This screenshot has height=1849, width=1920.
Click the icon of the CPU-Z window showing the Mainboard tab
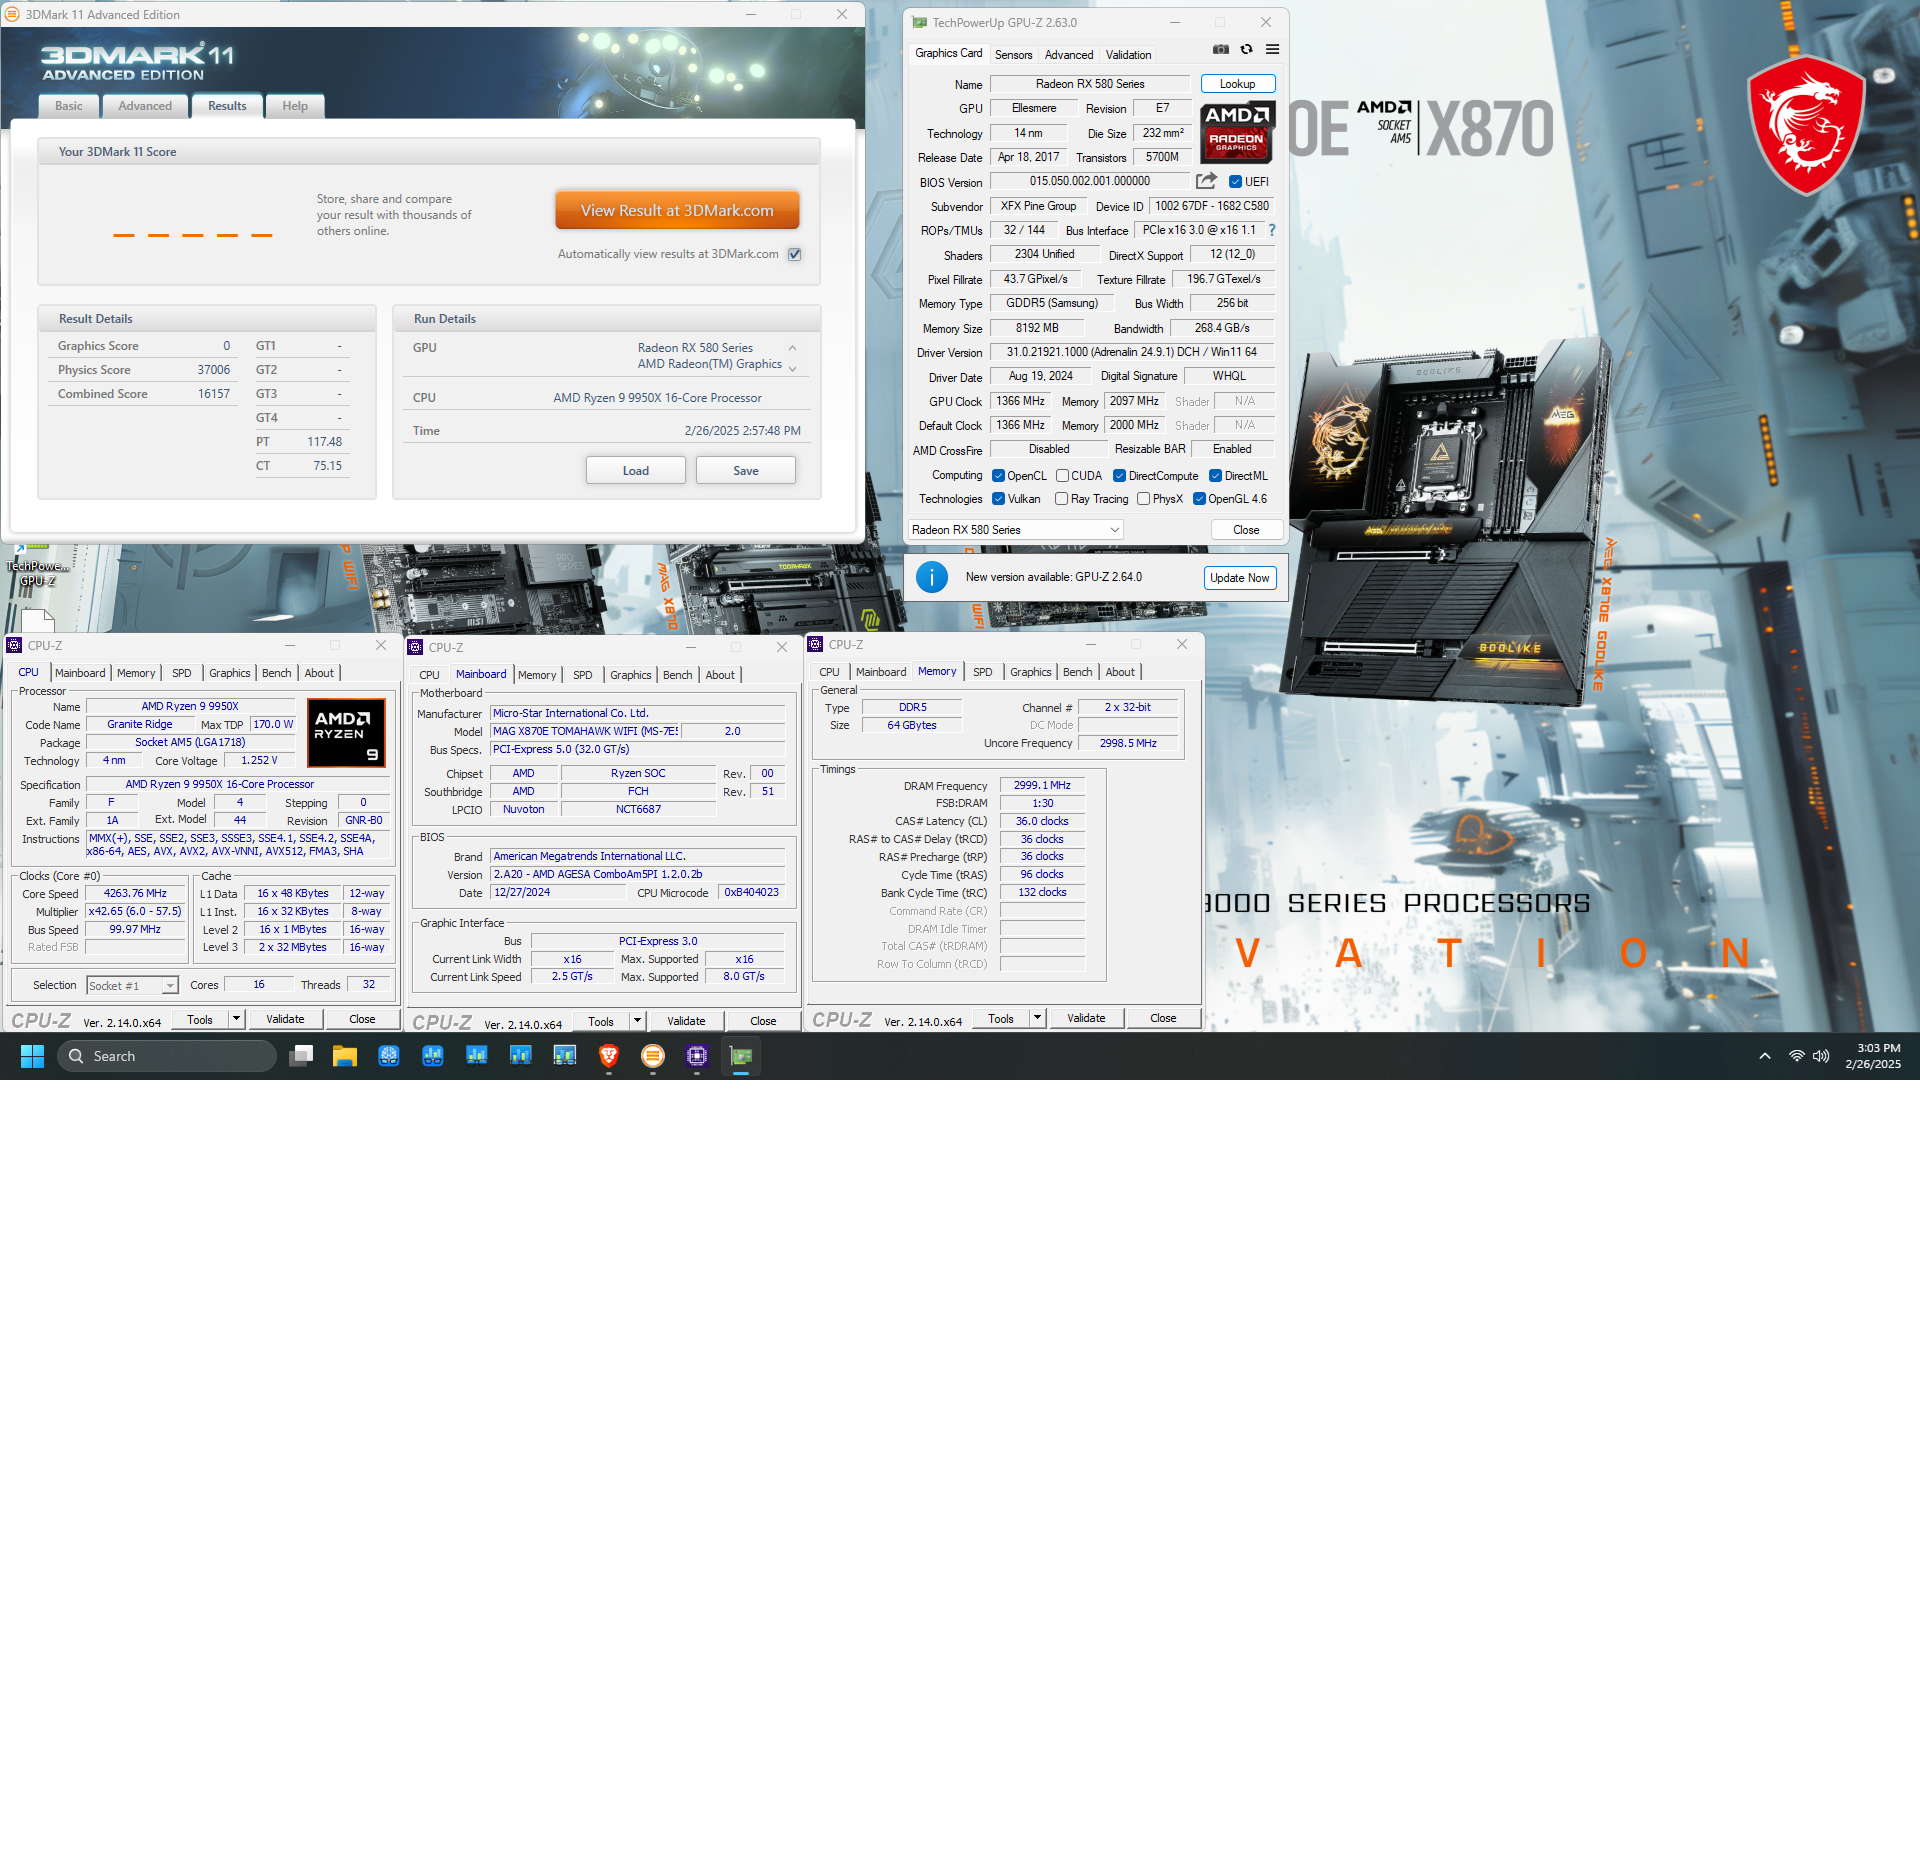[415, 647]
